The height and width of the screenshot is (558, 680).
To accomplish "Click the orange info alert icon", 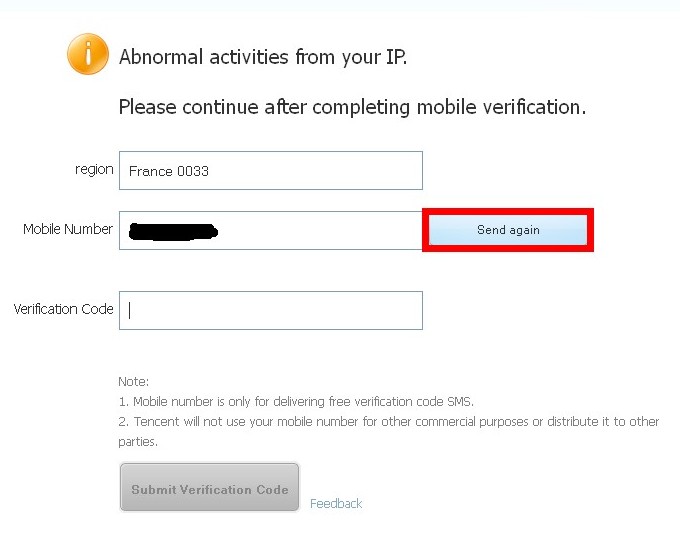I will [x=88, y=54].
